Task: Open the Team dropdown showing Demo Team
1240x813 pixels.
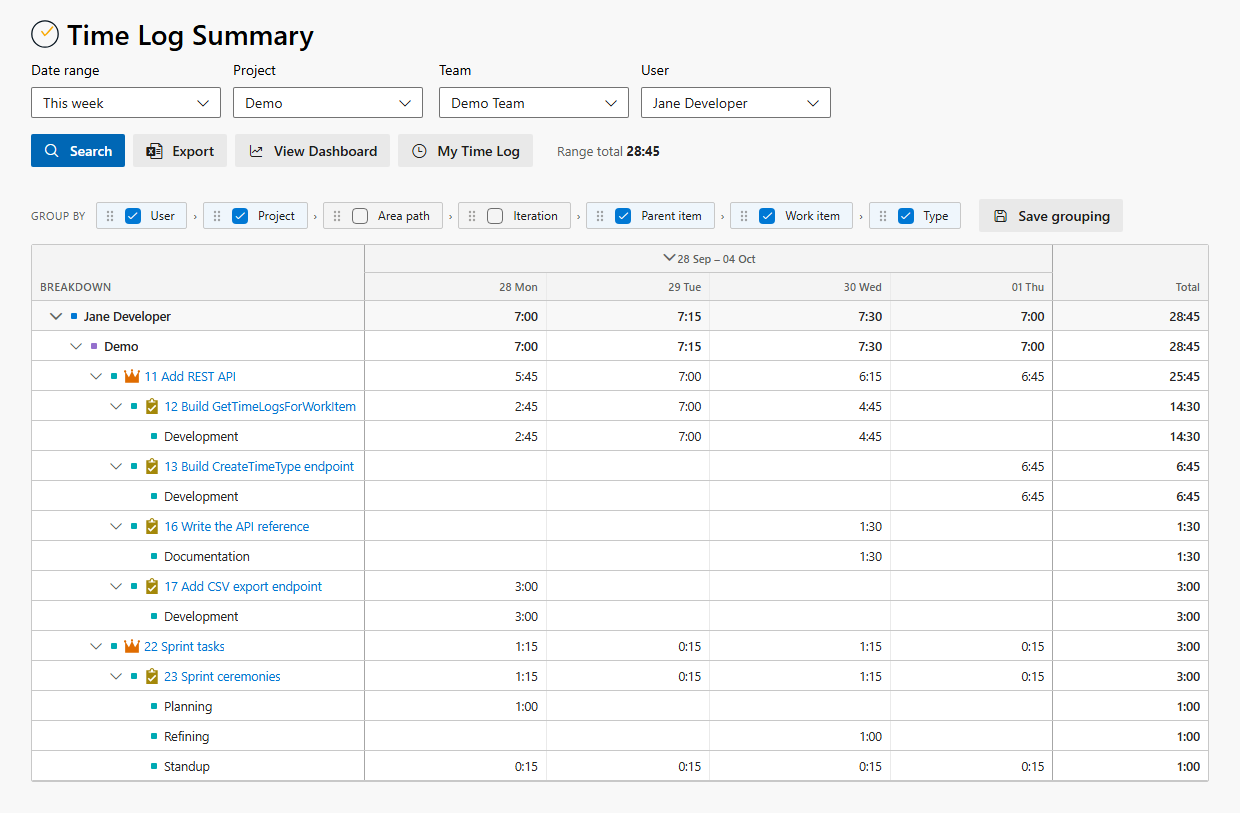Action: [534, 103]
